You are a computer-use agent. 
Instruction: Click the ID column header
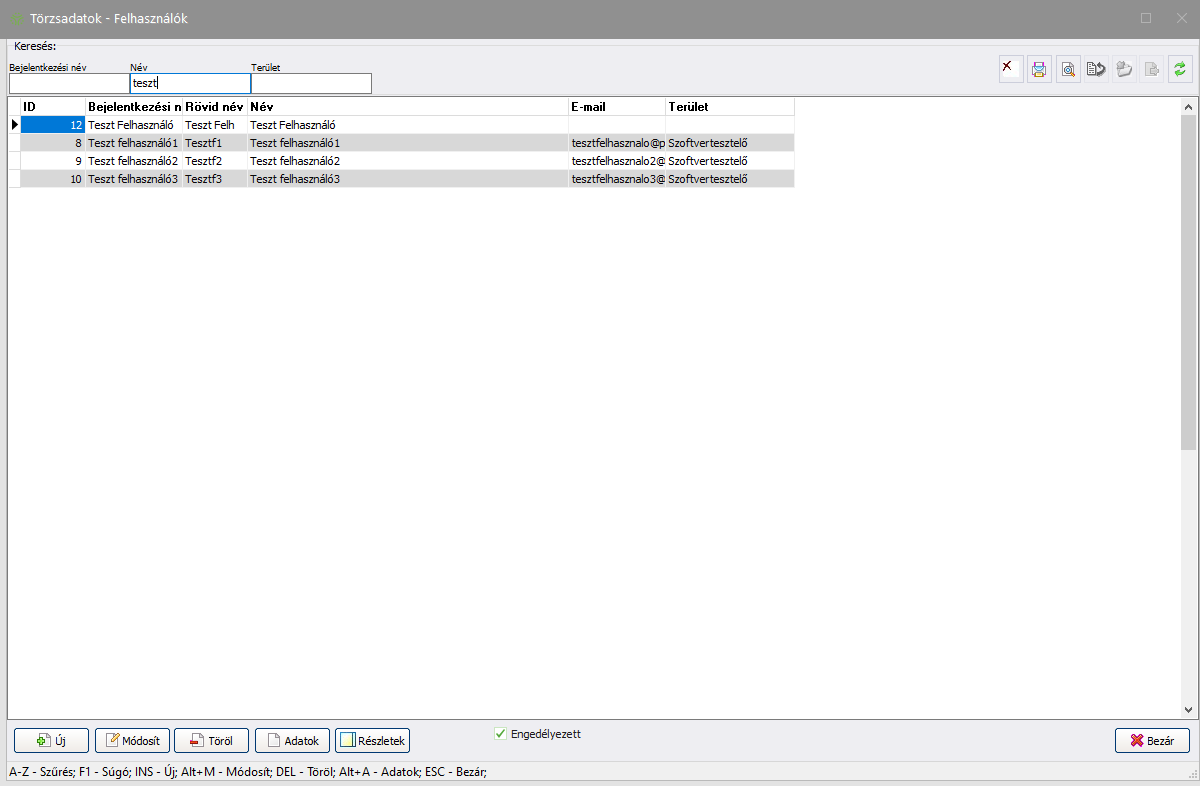(52, 106)
